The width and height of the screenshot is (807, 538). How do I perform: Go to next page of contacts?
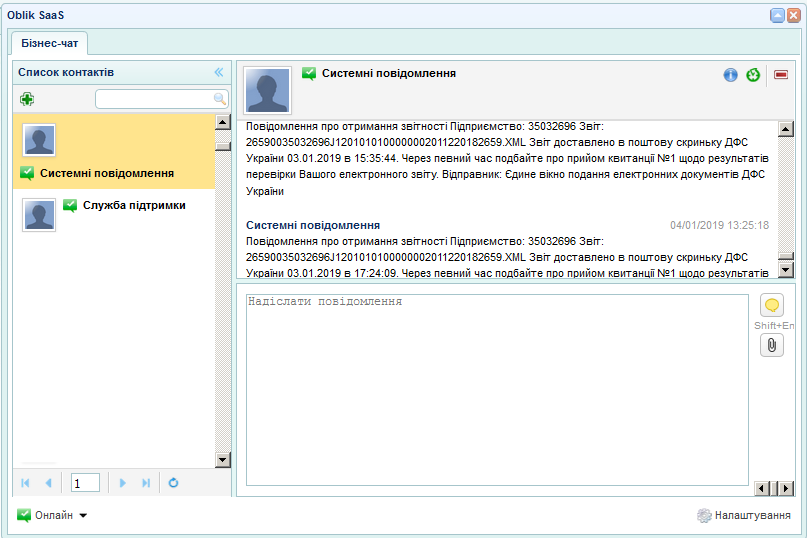coord(122,483)
